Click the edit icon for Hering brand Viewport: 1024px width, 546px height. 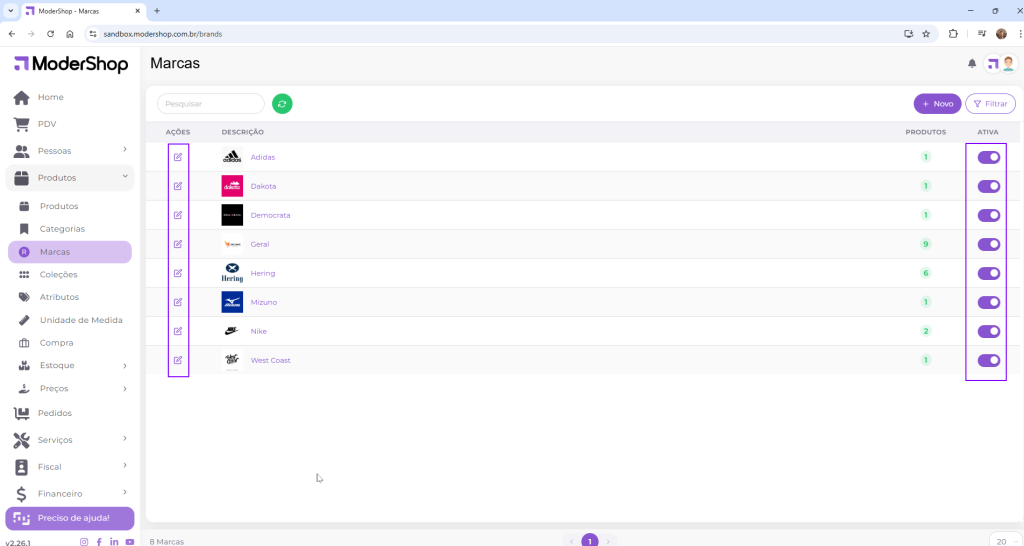click(x=178, y=273)
